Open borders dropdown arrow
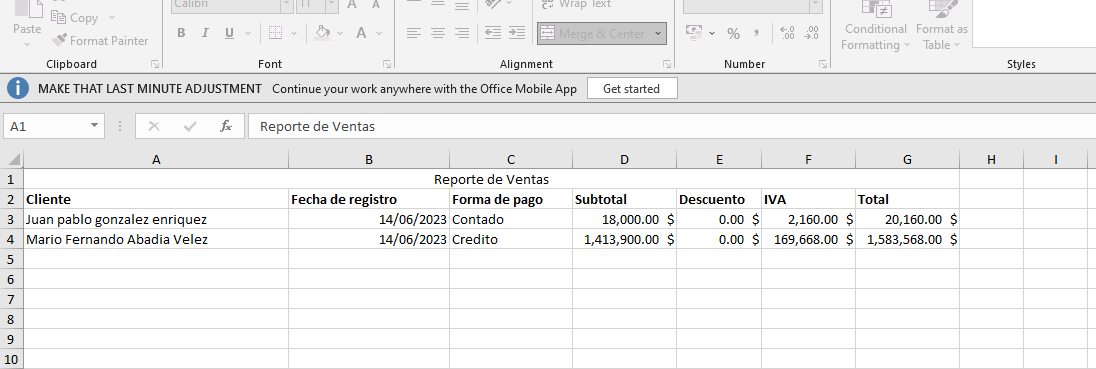The height and width of the screenshot is (369, 1096). 294,33
